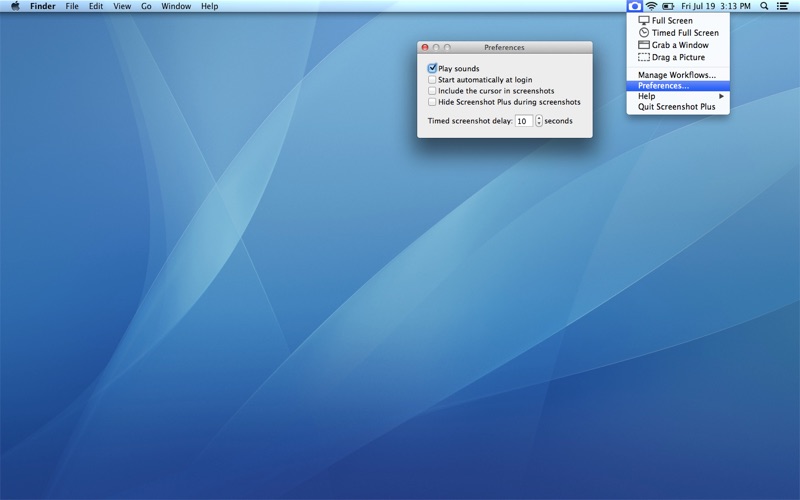Image resolution: width=800 pixels, height=500 pixels.
Task: Select Grab a Window option
Action: tap(680, 45)
